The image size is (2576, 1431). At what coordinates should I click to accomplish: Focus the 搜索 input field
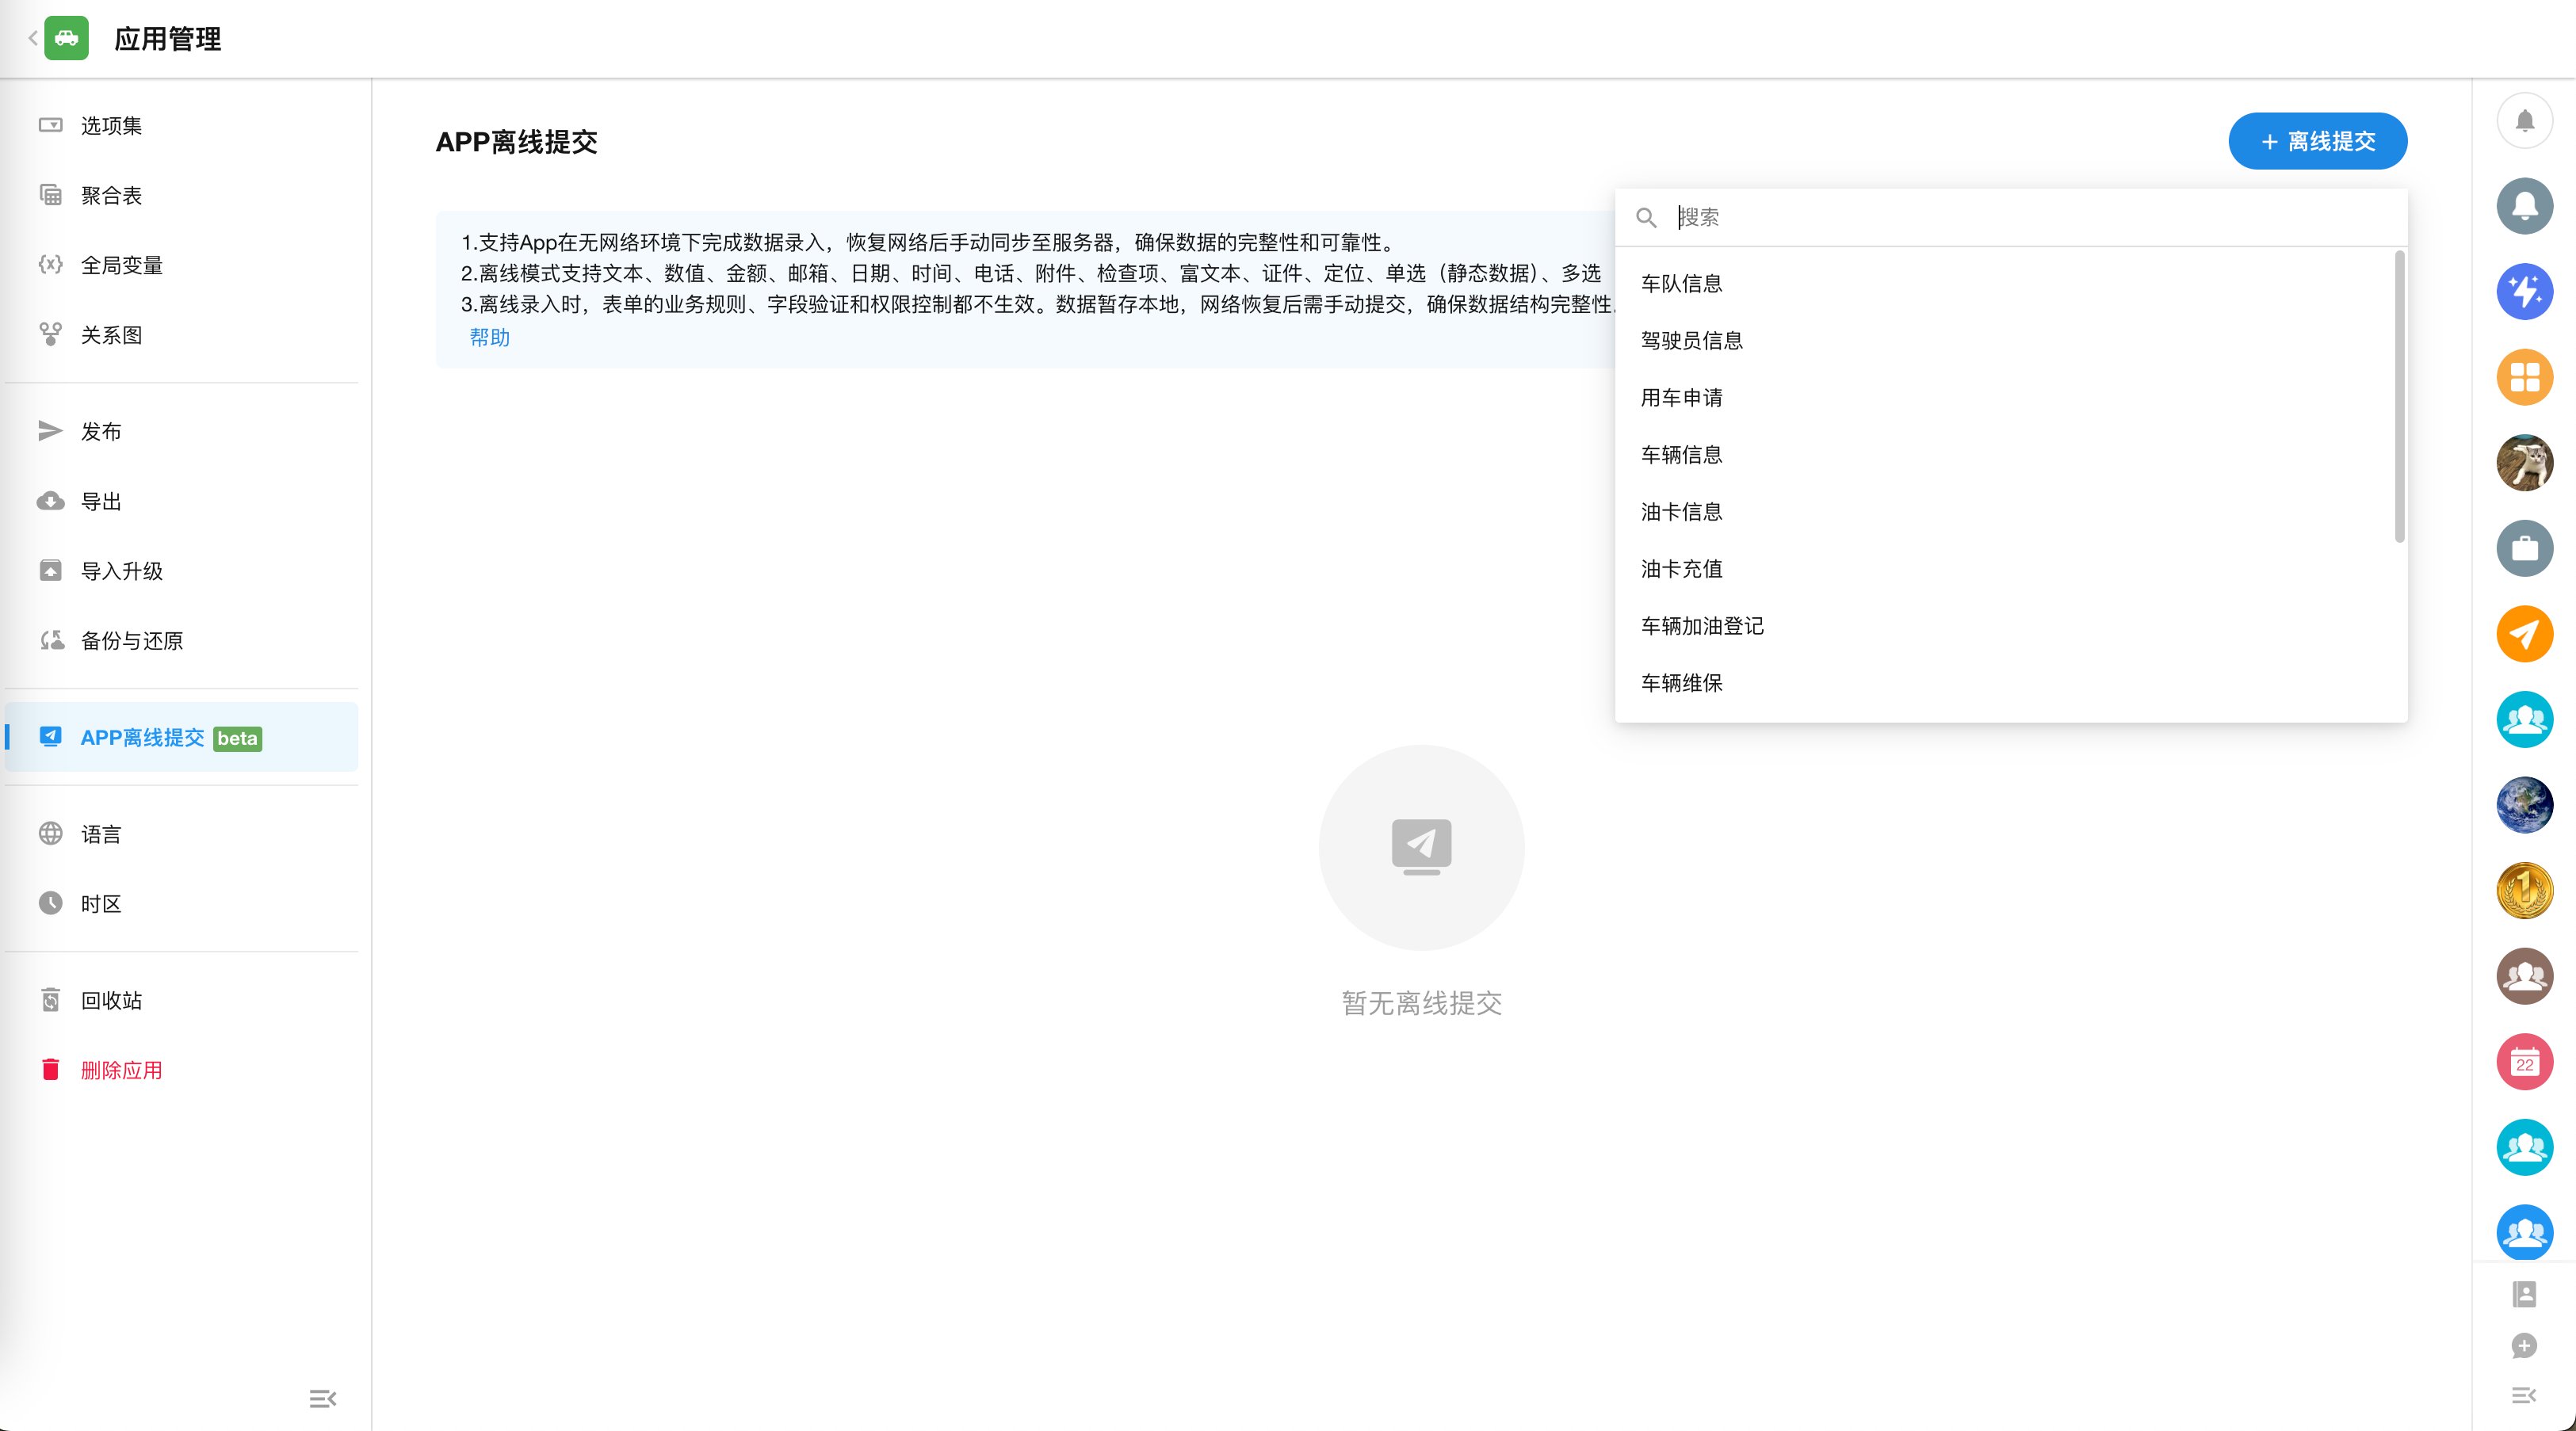(2035, 217)
